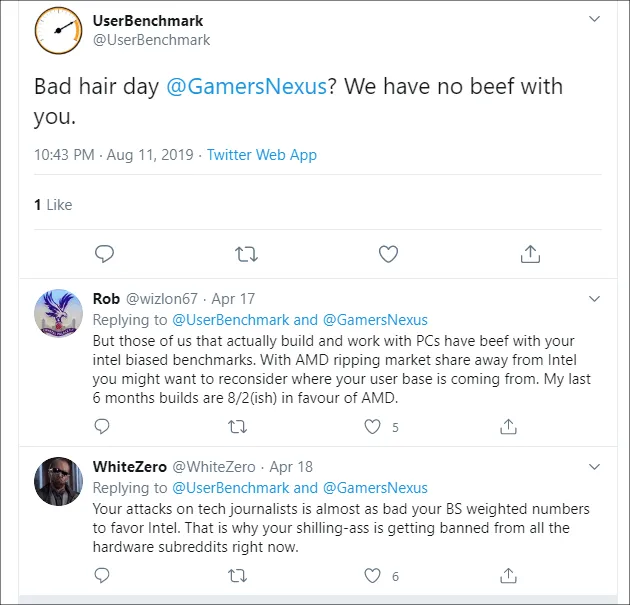
Task: View who liked the tweet via 1 Like
Action: pos(53,204)
